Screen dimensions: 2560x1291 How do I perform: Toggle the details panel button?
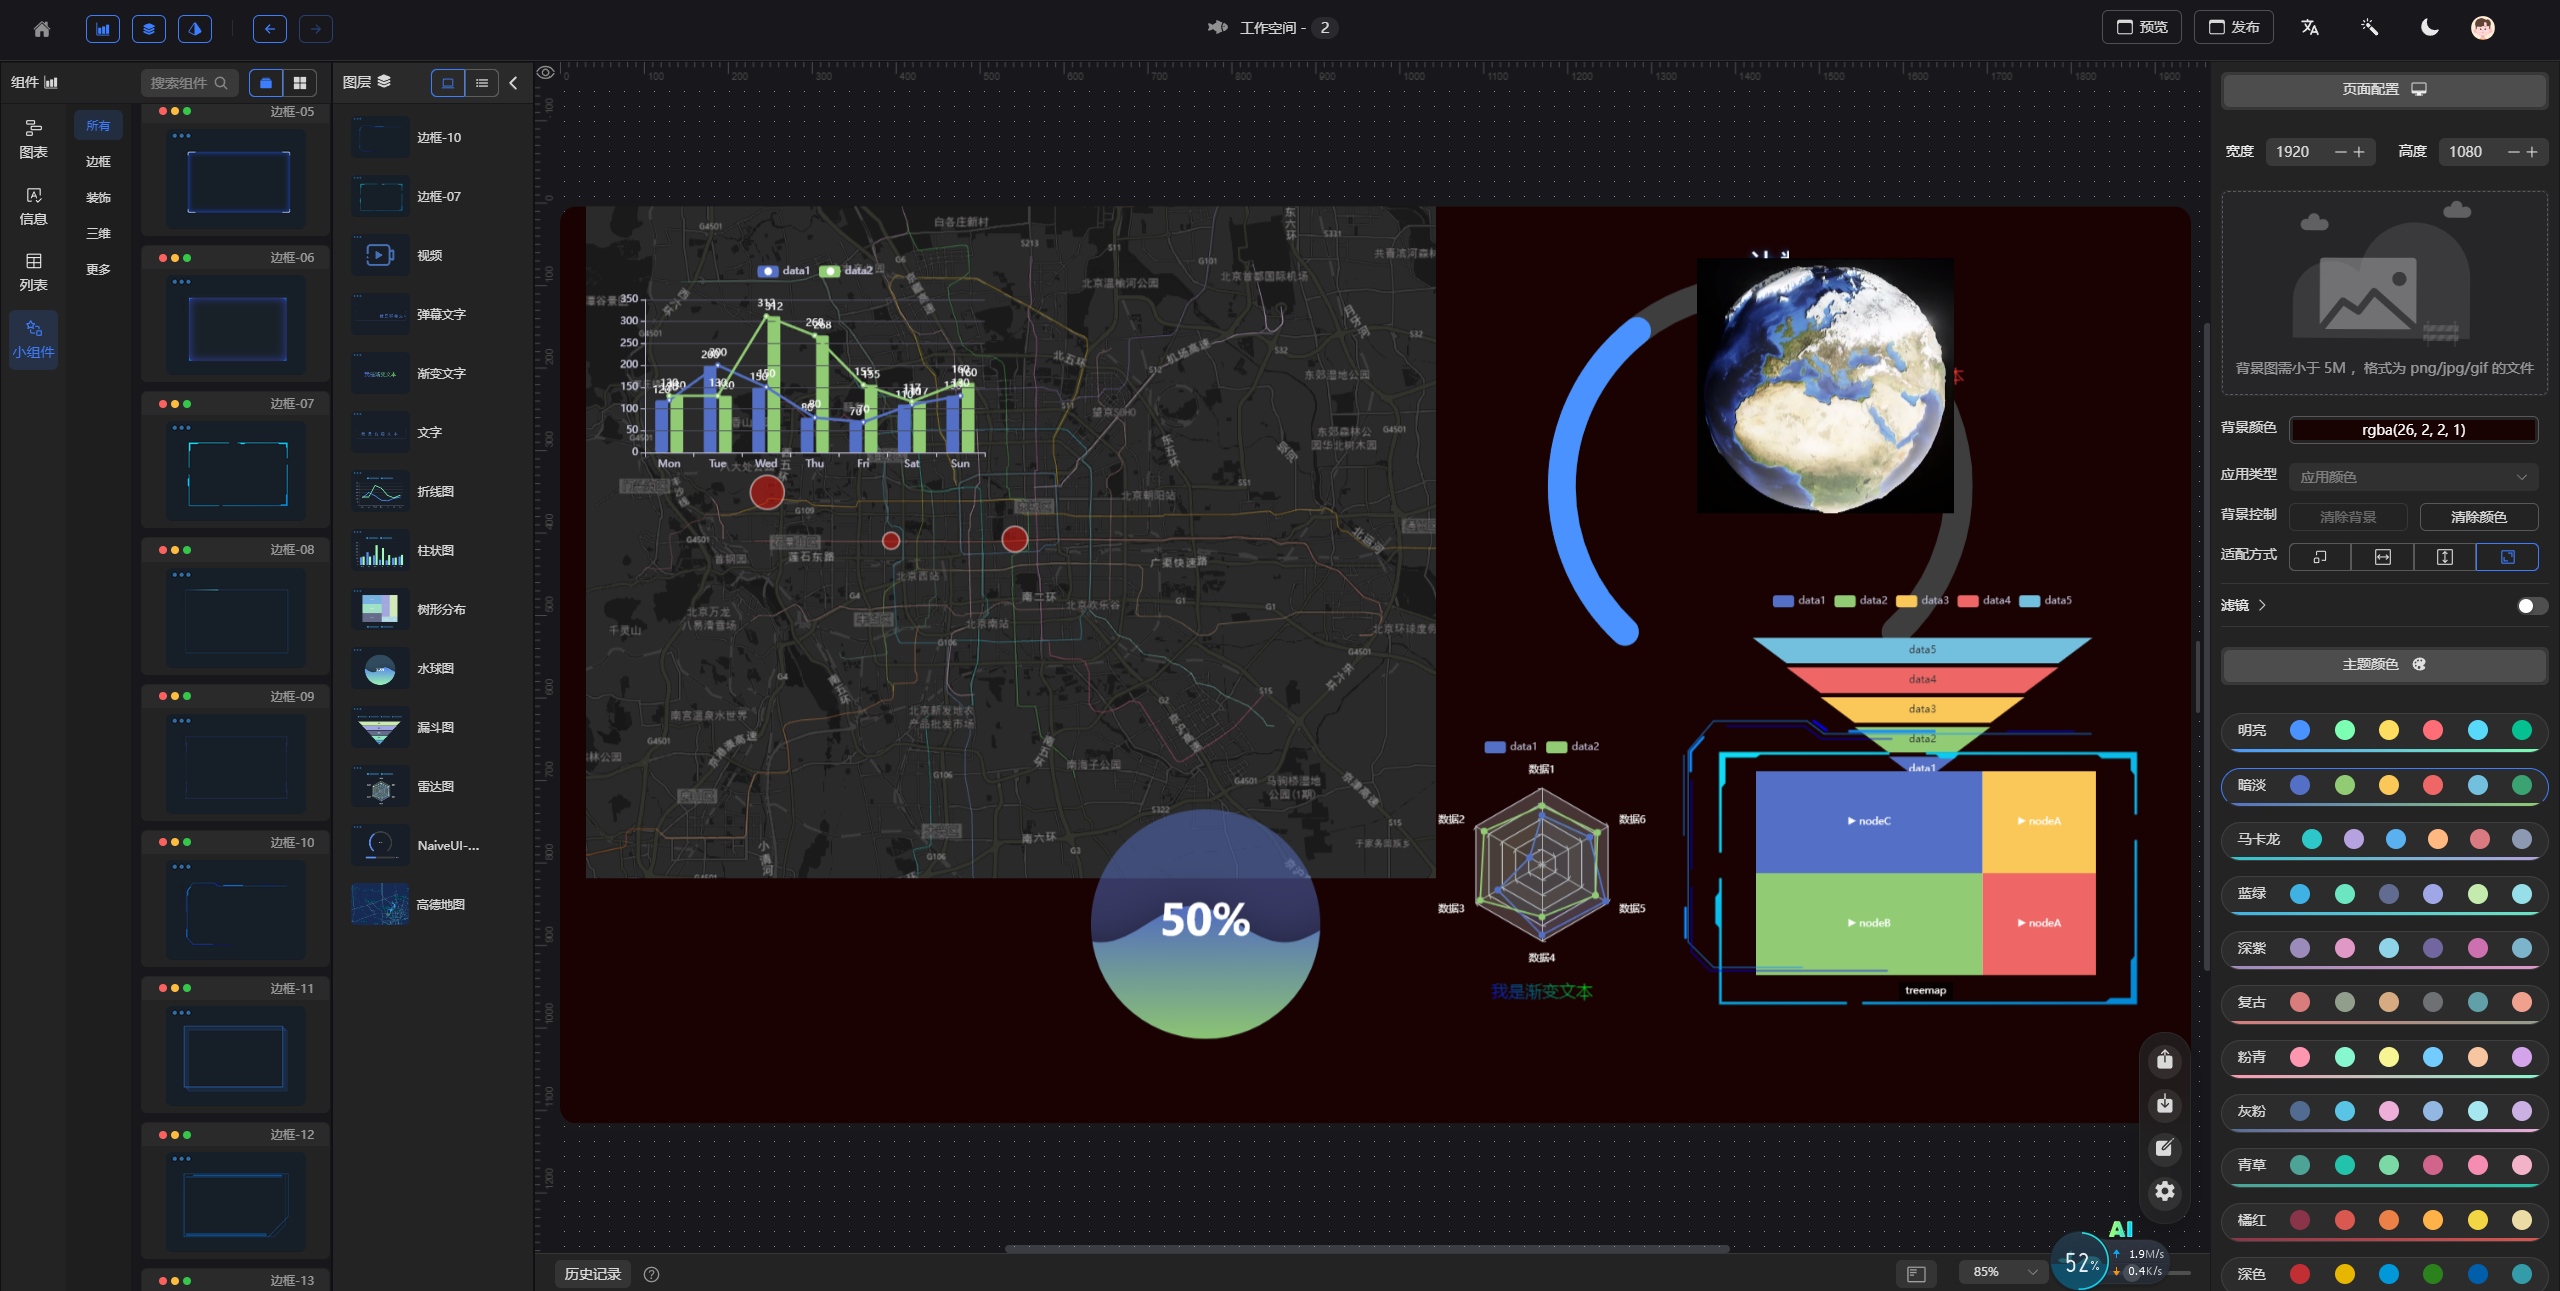[195, 28]
